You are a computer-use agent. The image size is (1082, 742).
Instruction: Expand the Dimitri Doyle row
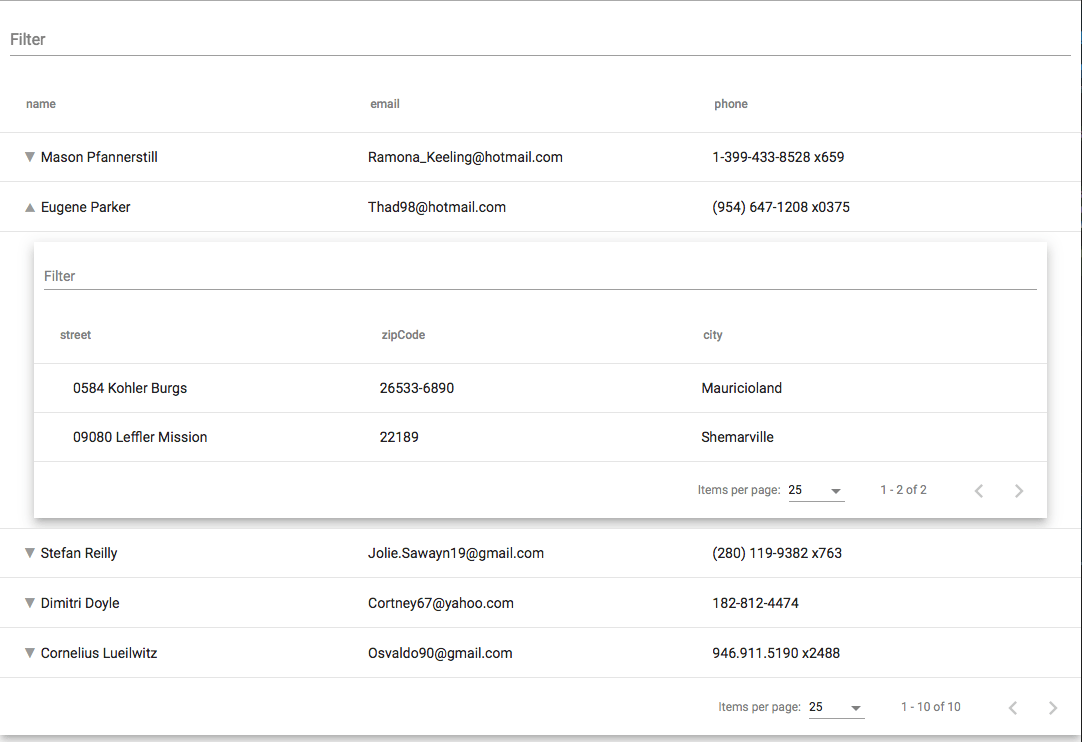point(29,603)
